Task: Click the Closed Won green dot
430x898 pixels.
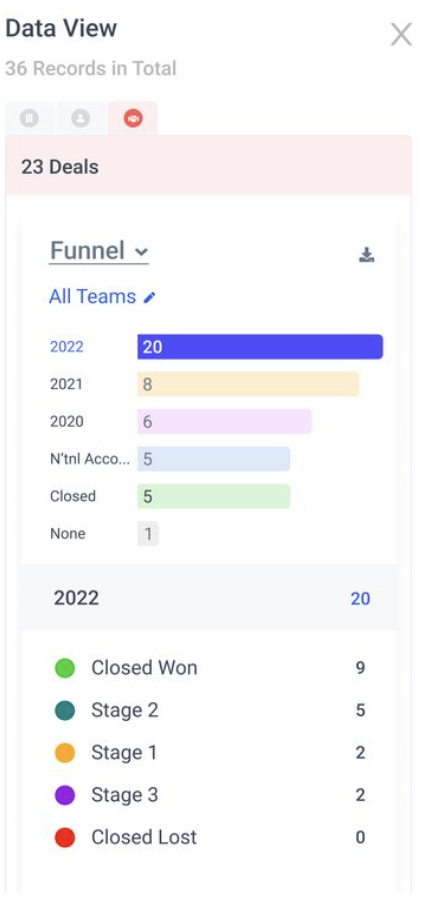Action: 65,668
